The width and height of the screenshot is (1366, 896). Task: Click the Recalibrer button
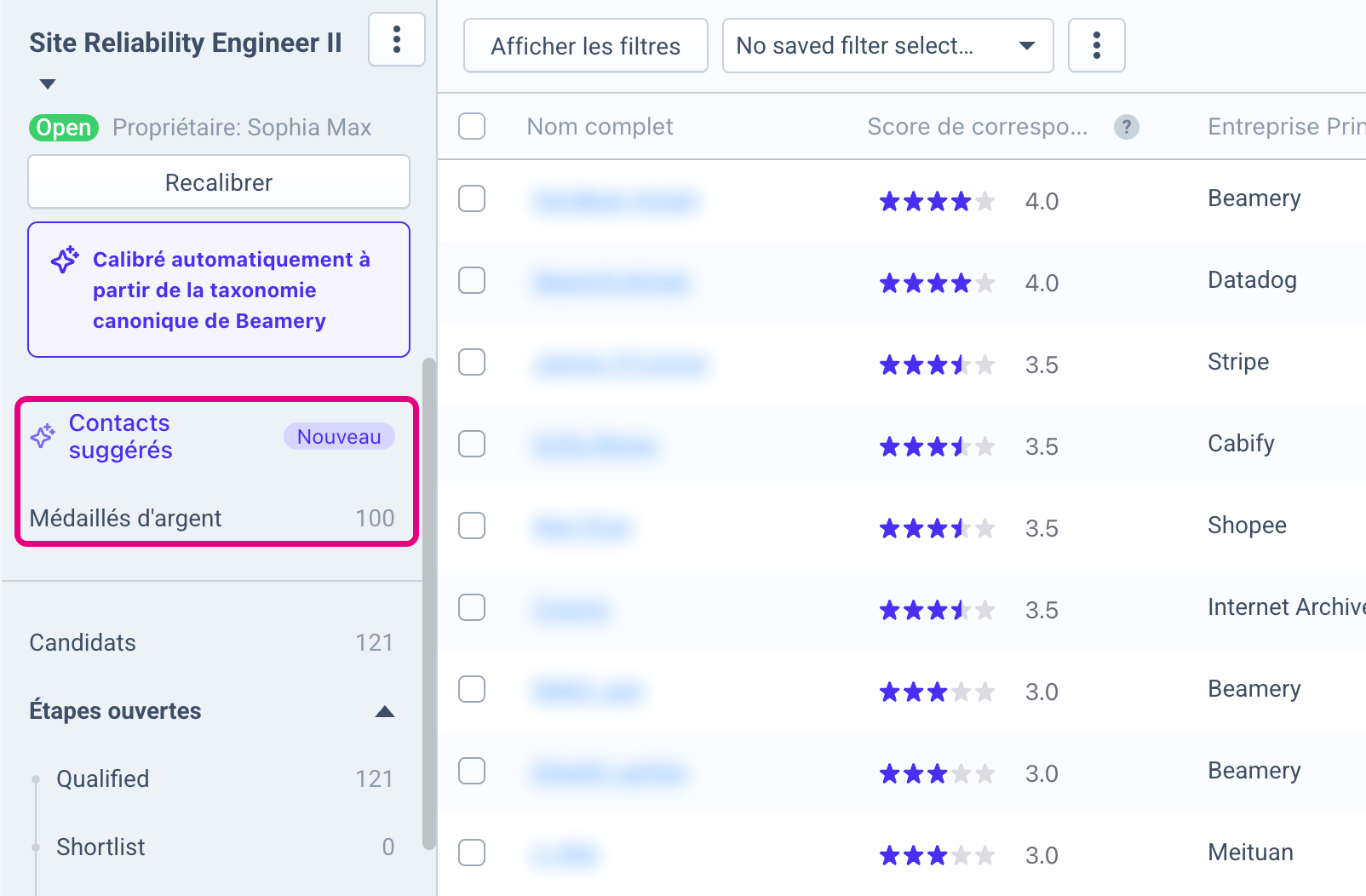[x=219, y=182]
